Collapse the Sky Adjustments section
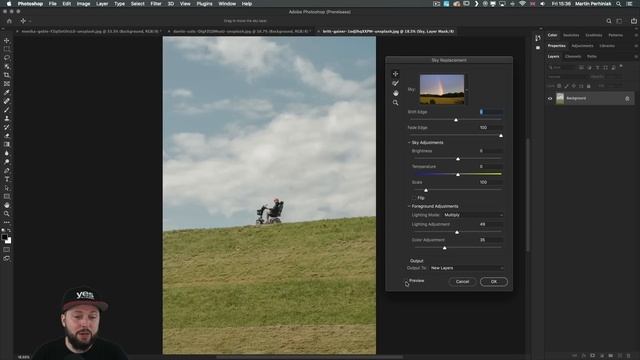Screen dimensions: 640x360 point(409,142)
